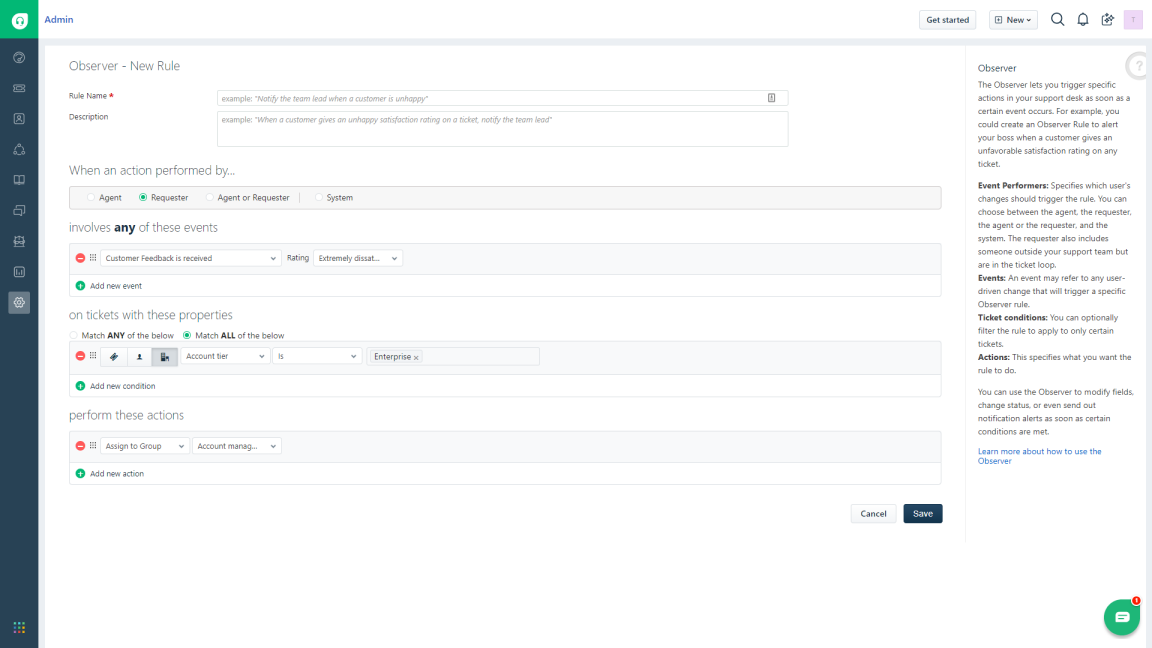The image size is (1152, 648).
Task: Save the Observer rule
Action: pos(922,513)
